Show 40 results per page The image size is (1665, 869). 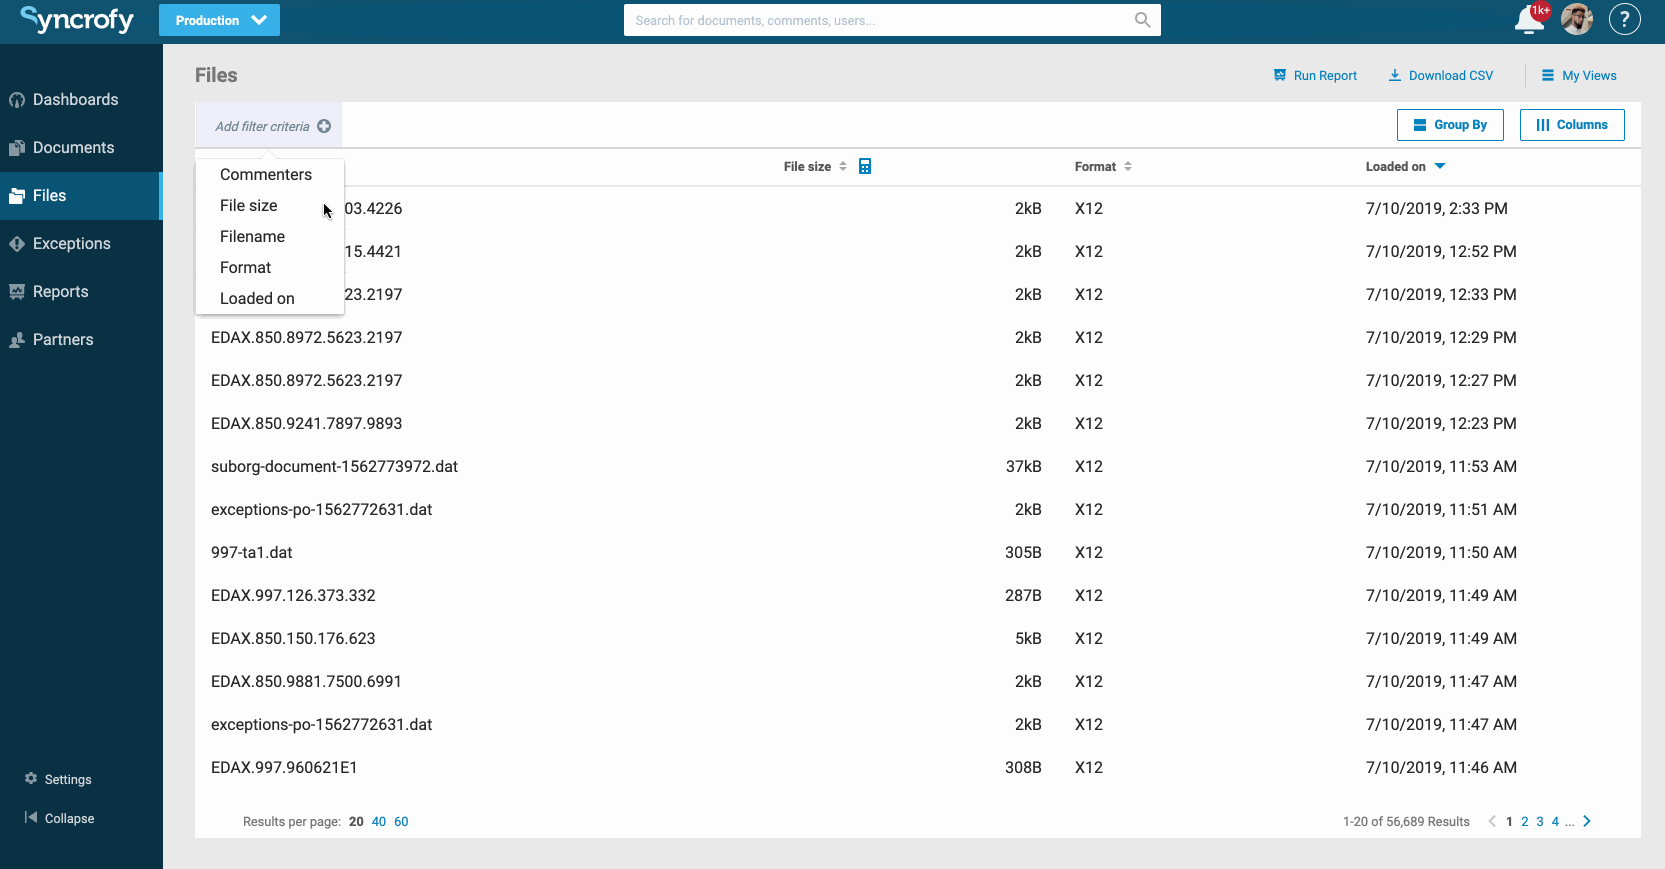379,822
